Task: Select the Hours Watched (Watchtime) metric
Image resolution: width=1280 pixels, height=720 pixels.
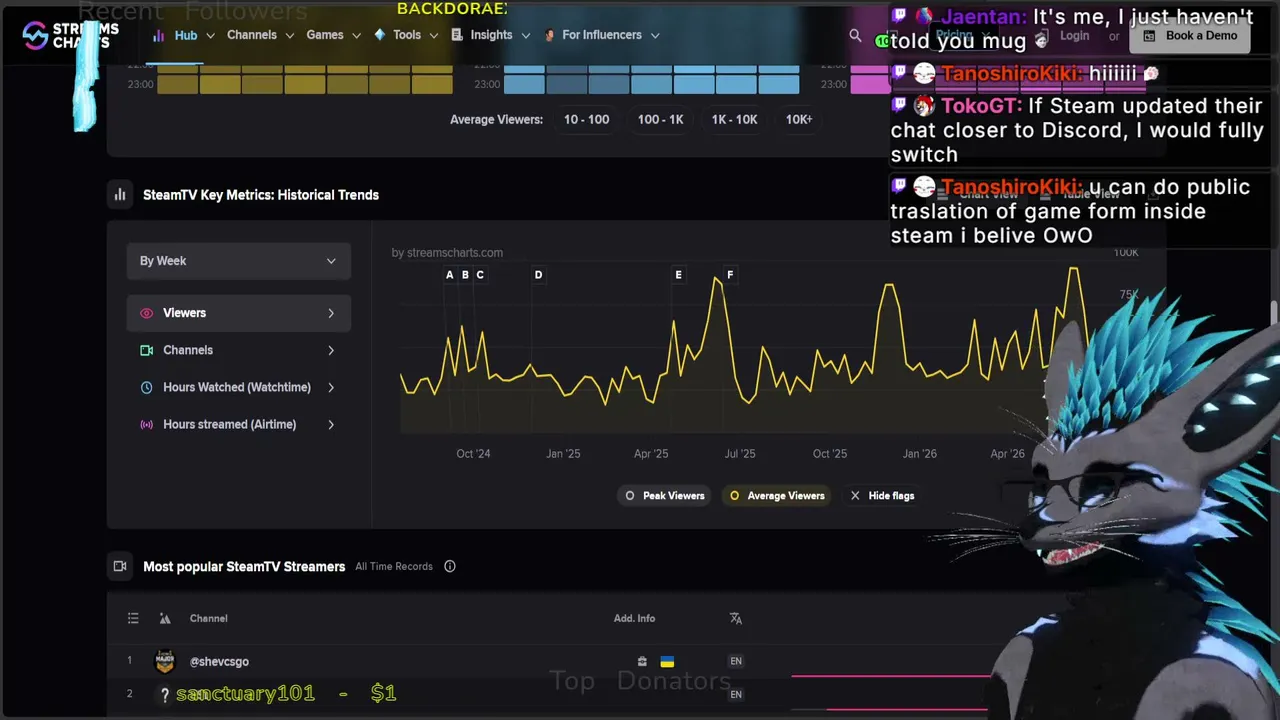Action: coord(238,387)
